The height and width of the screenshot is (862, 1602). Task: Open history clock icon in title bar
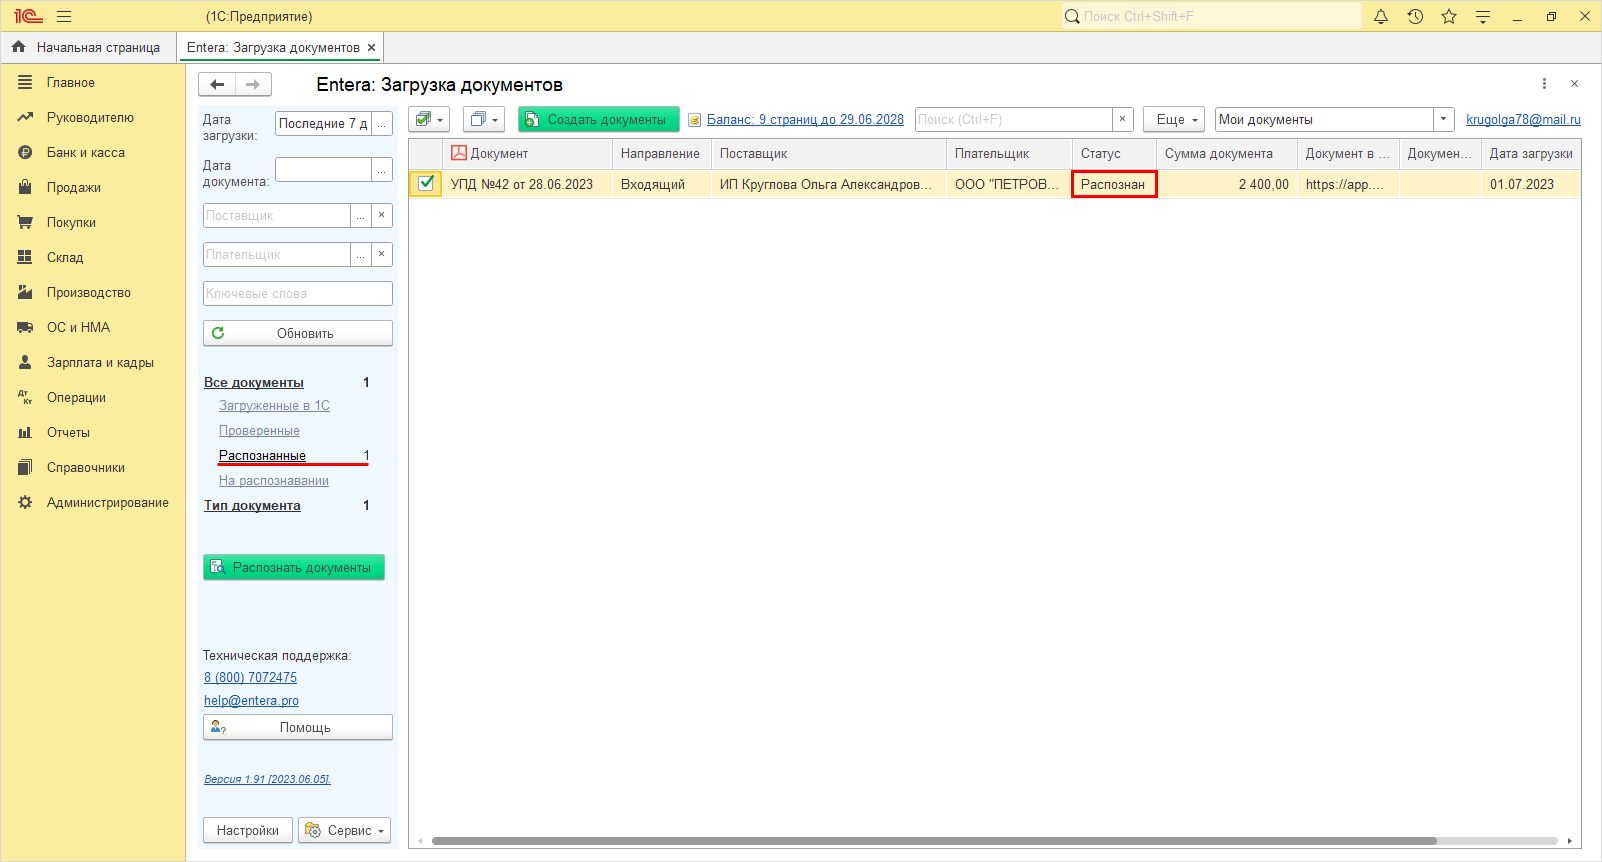tap(1415, 17)
